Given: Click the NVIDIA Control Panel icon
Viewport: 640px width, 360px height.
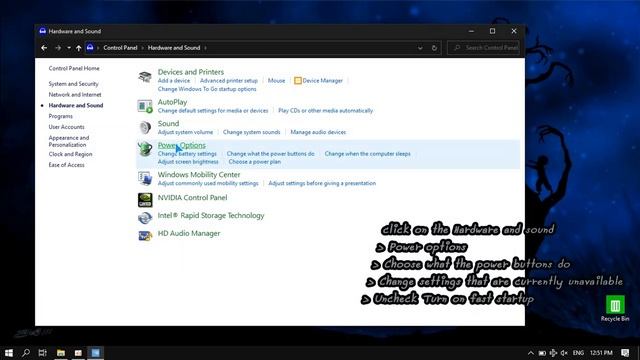Looking at the screenshot, I should [x=145, y=200].
